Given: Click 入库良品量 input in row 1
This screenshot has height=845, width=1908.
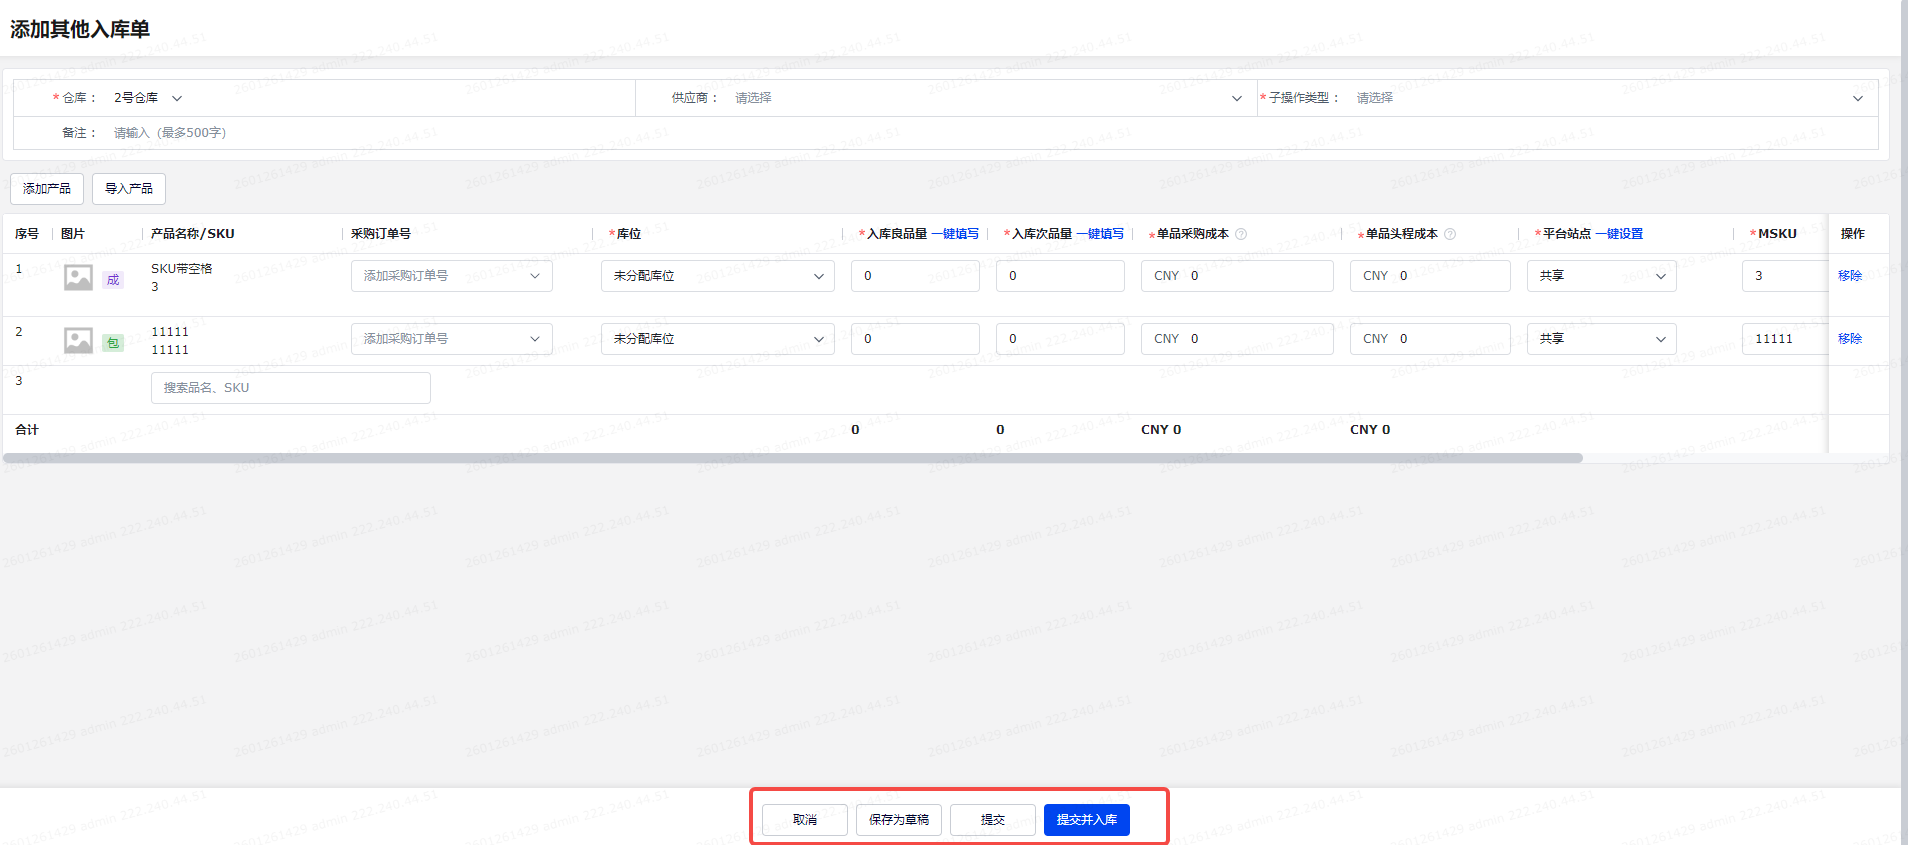Looking at the screenshot, I should click(915, 276).
